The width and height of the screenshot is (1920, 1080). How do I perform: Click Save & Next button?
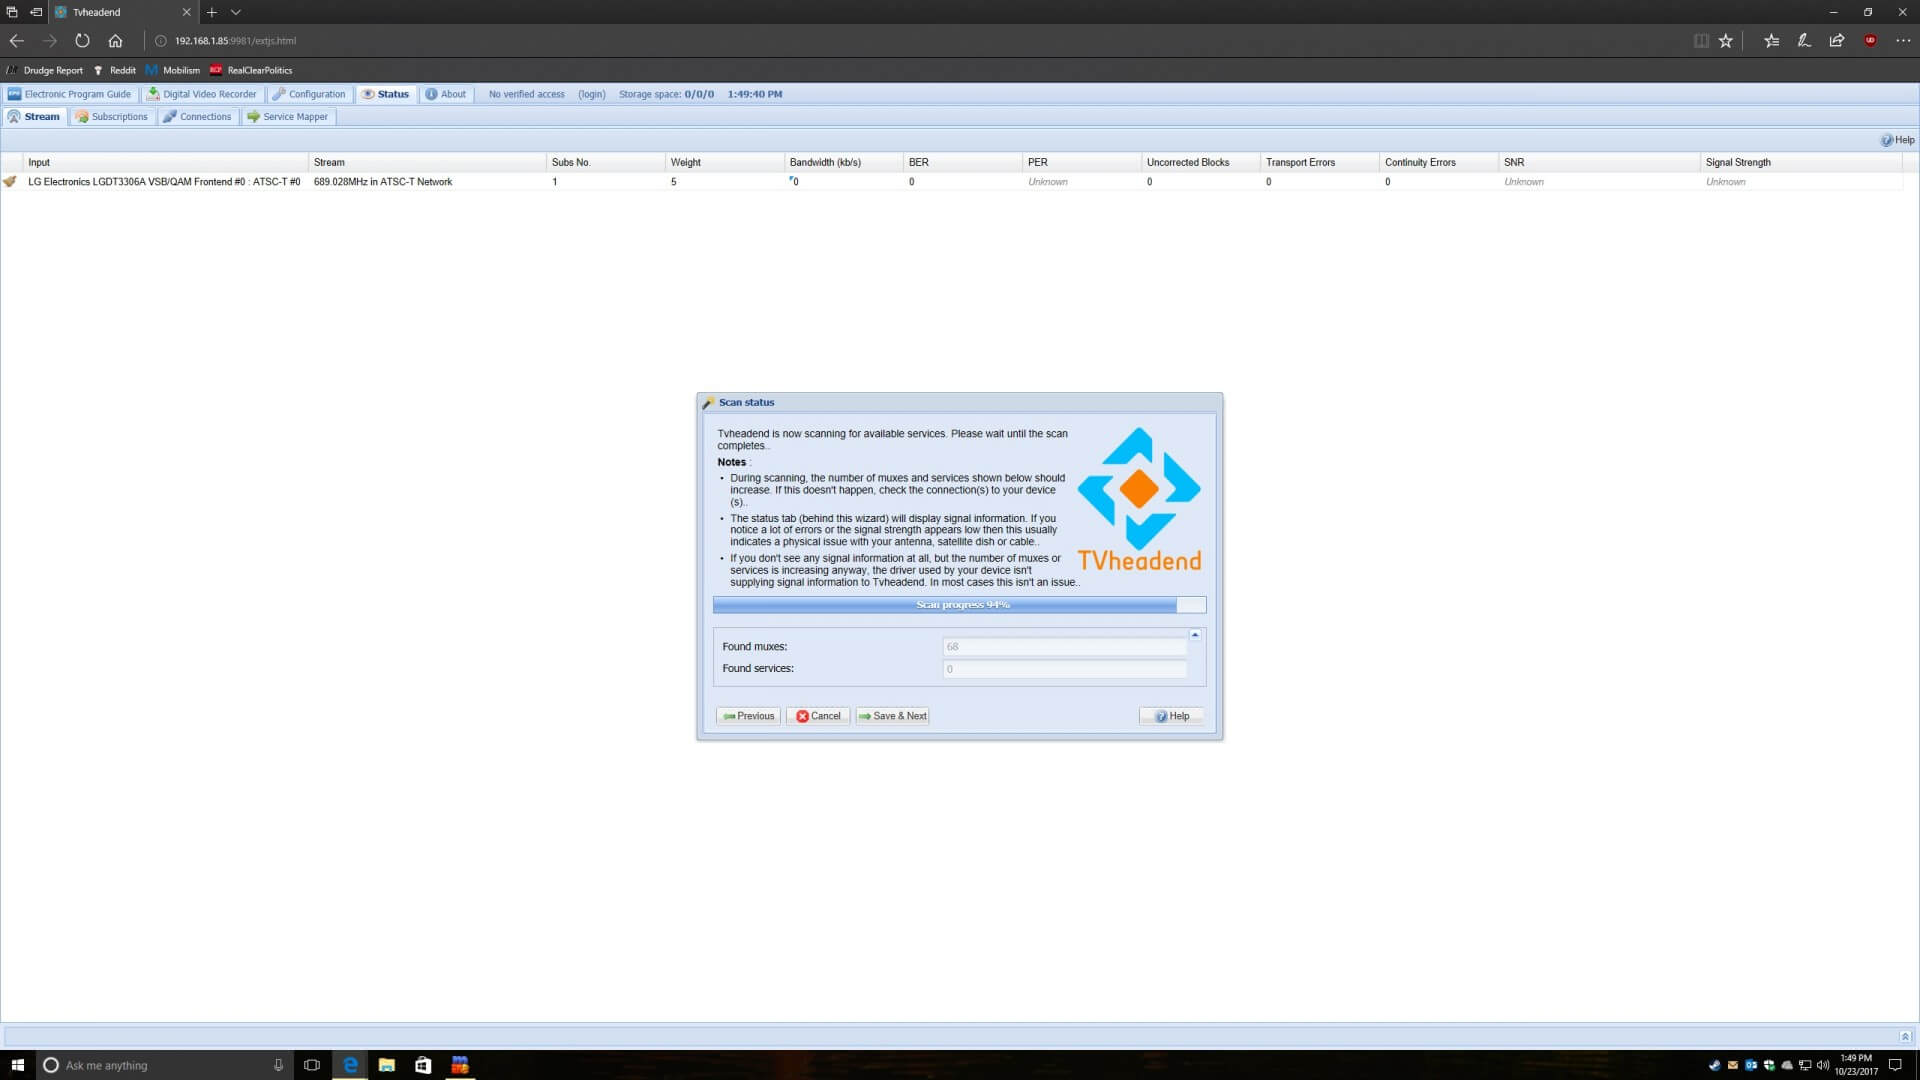click(x=892, y=716)
